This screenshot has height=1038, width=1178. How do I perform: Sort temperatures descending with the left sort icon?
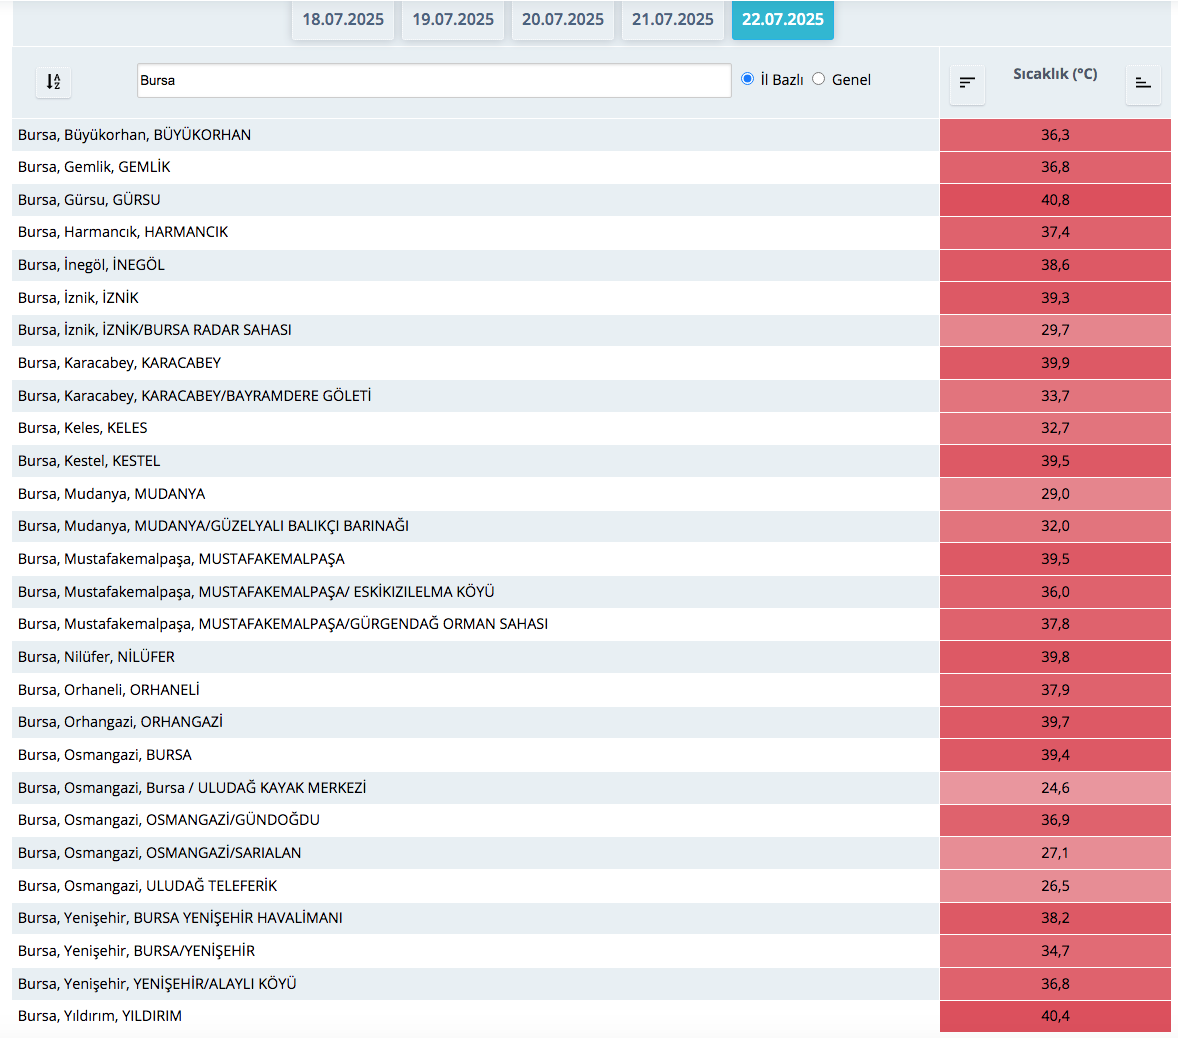(967, 83)
